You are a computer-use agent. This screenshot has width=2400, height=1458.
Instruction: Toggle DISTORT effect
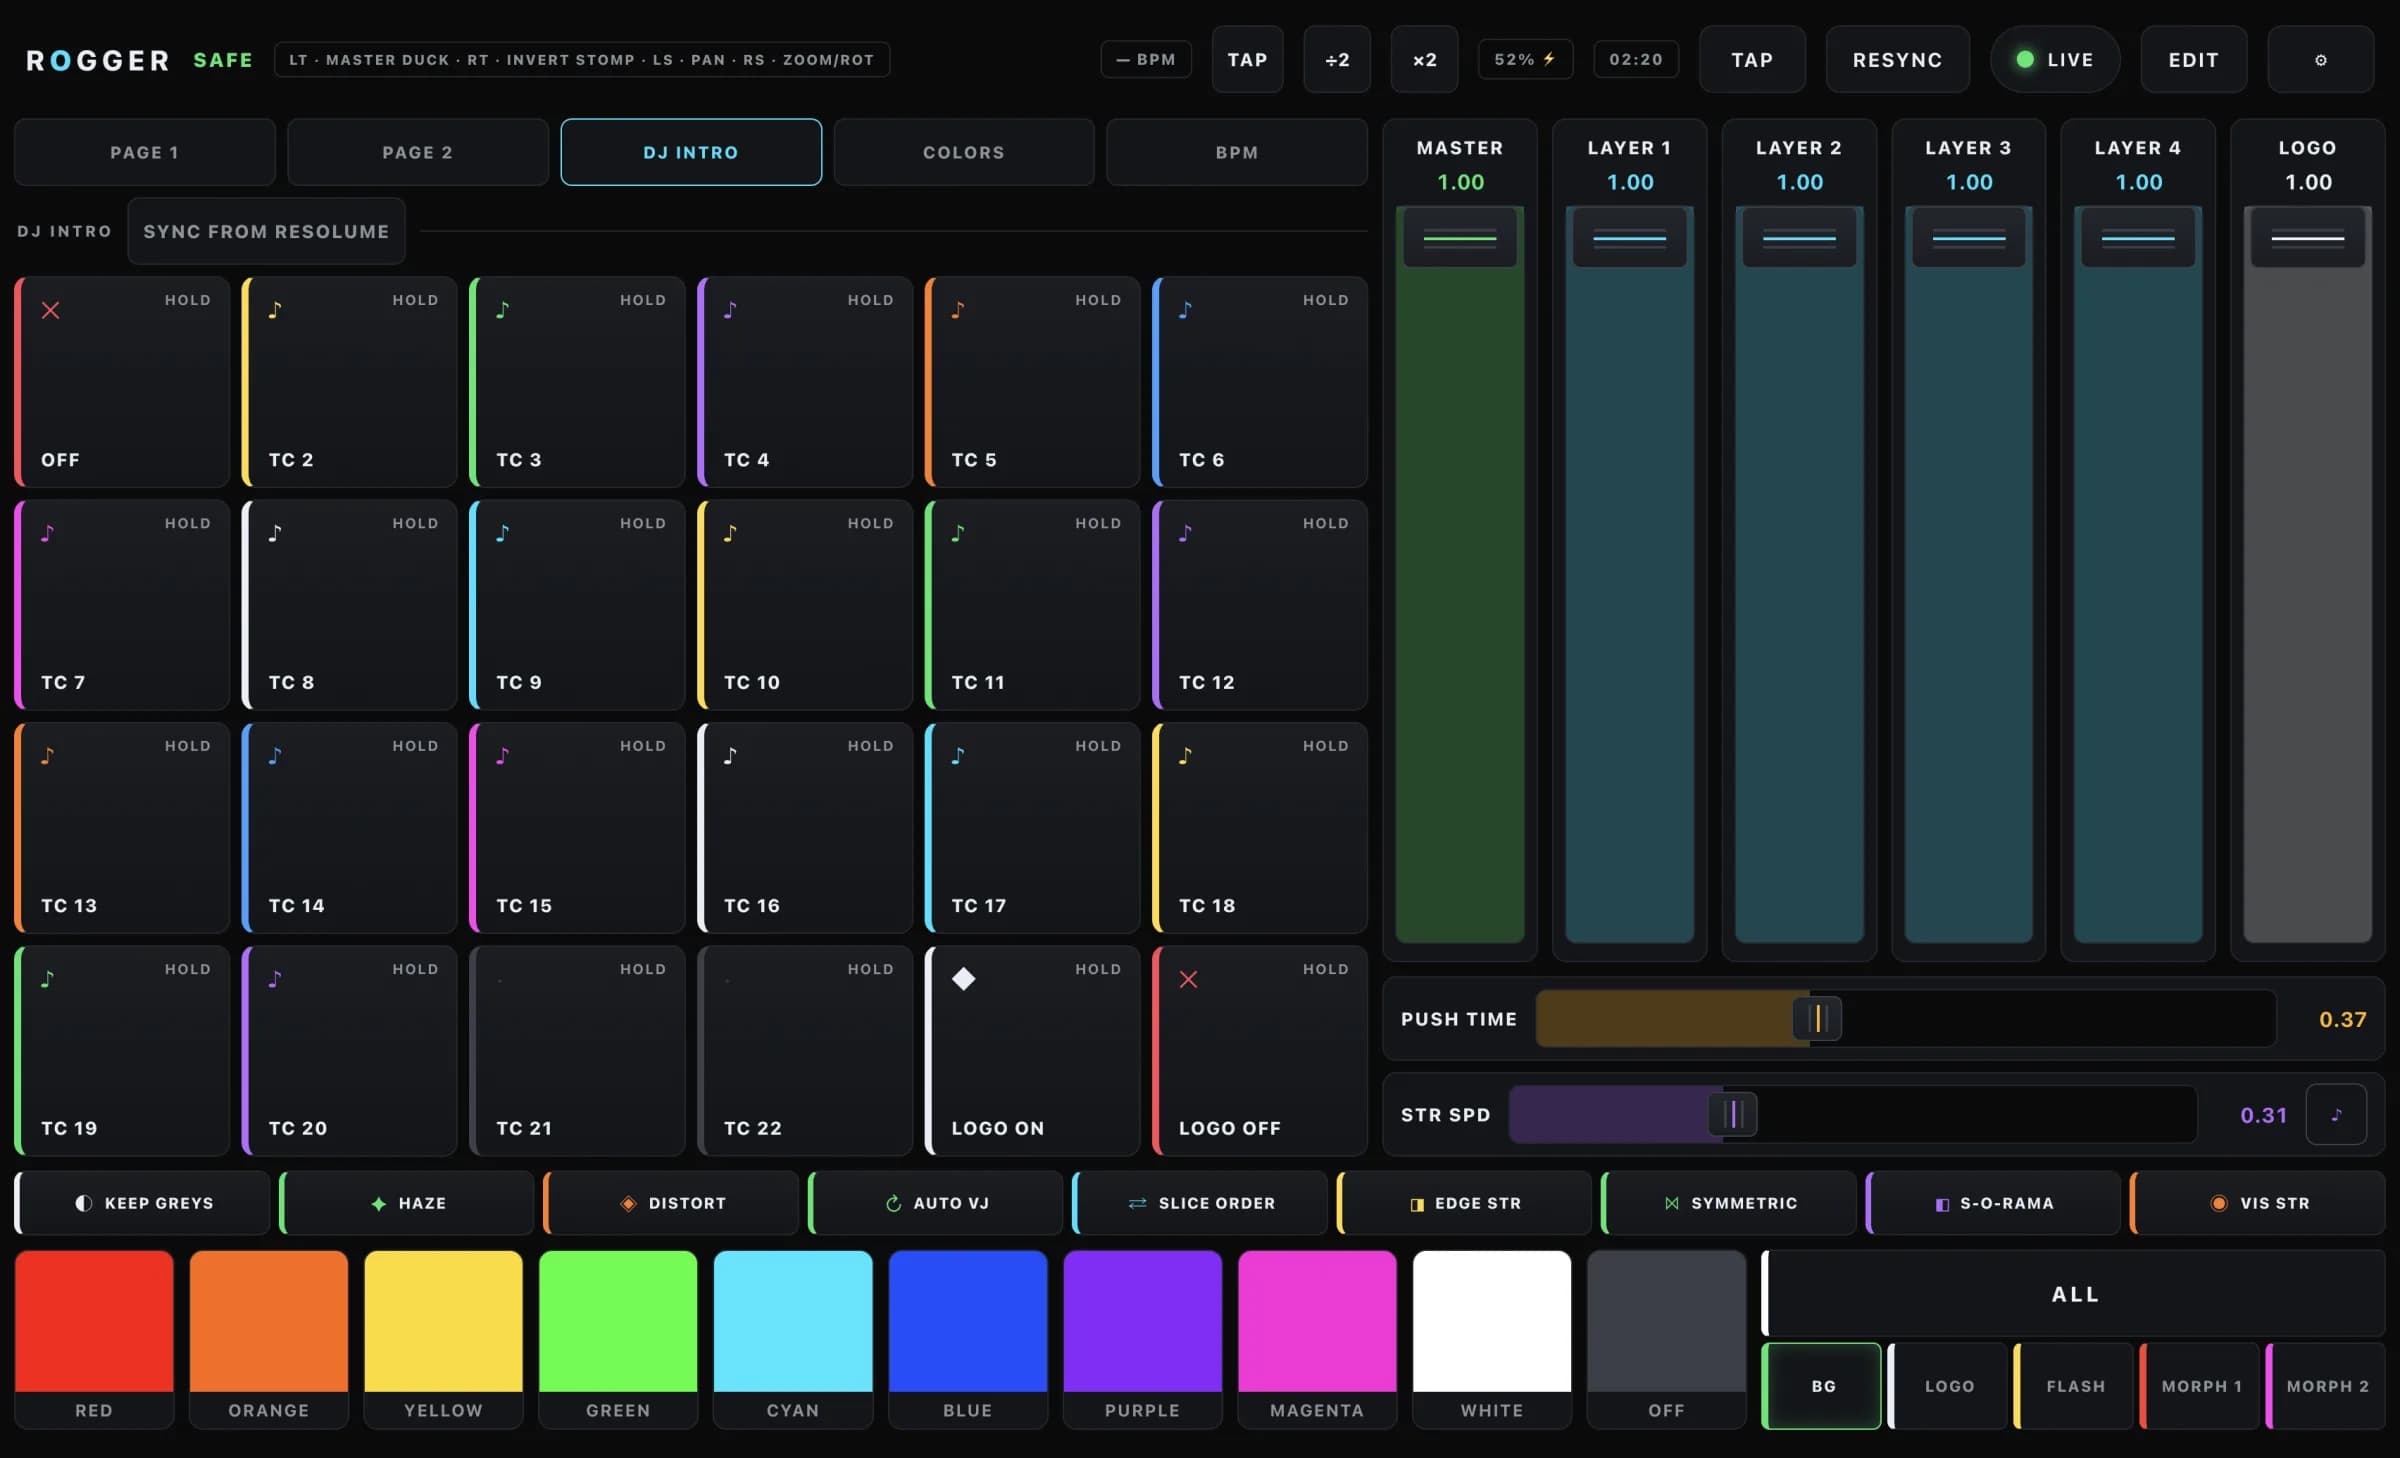click(671, 1203)
